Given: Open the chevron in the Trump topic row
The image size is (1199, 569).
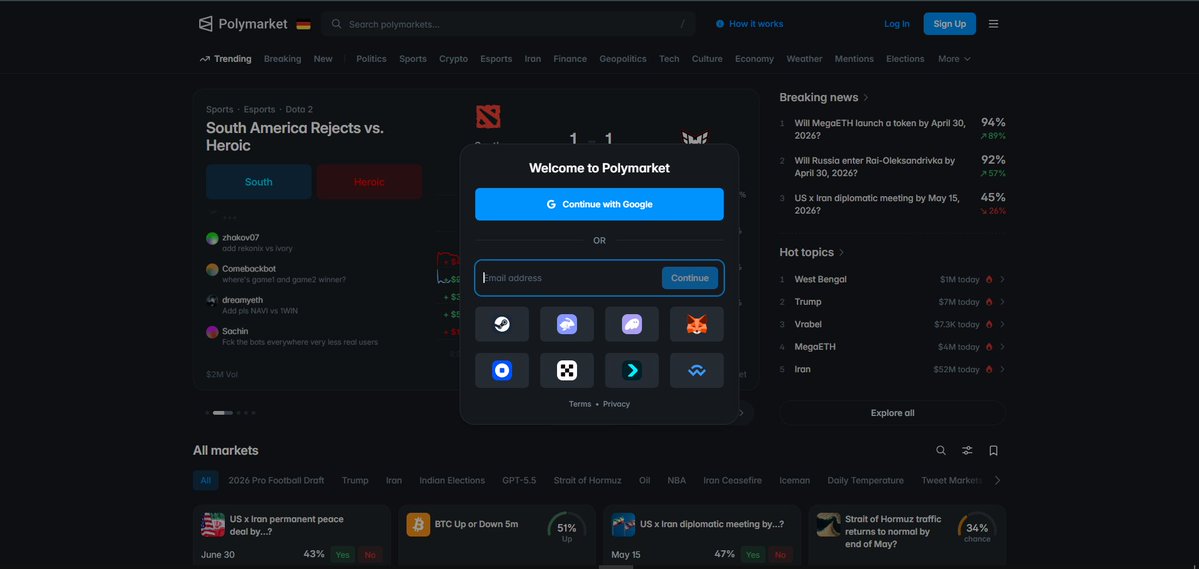Looking at the screenshot, I should point(1002,302).
